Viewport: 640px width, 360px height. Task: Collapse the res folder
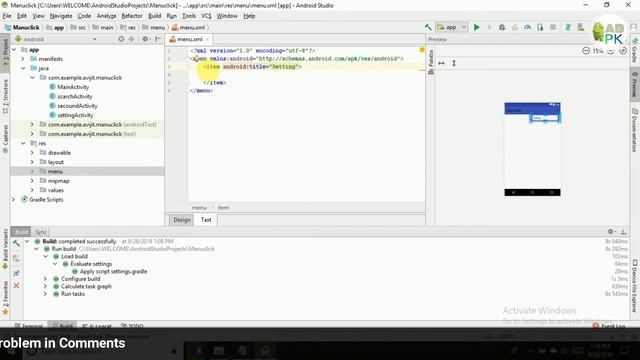tap(23, 143)
